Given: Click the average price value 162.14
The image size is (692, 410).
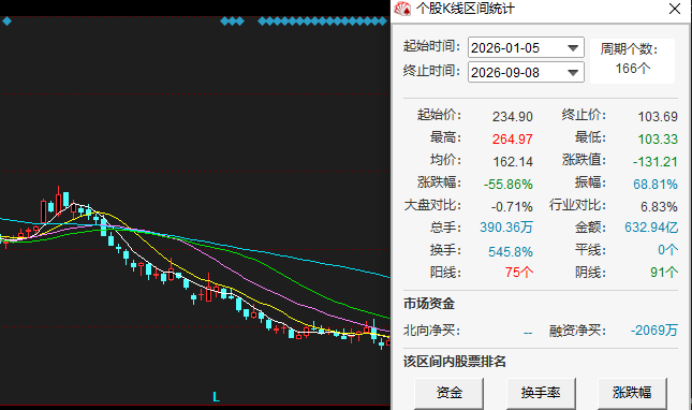Looking at the screenshot, I should (513, 162).
